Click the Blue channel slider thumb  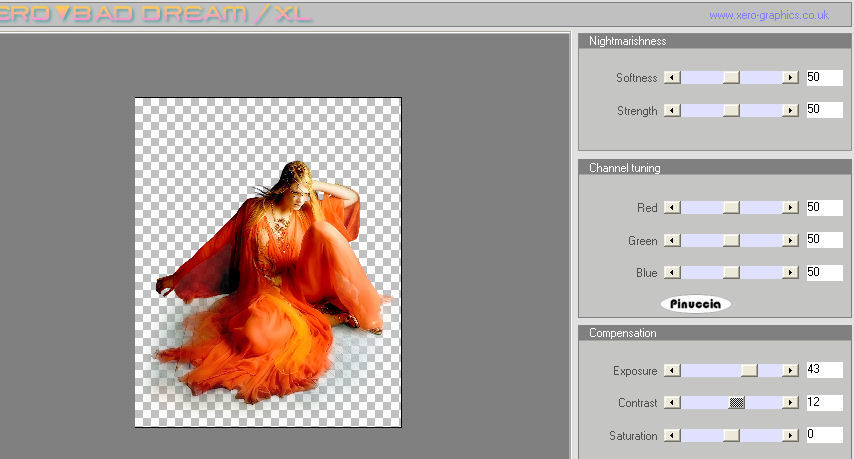[x=731, y=272]
